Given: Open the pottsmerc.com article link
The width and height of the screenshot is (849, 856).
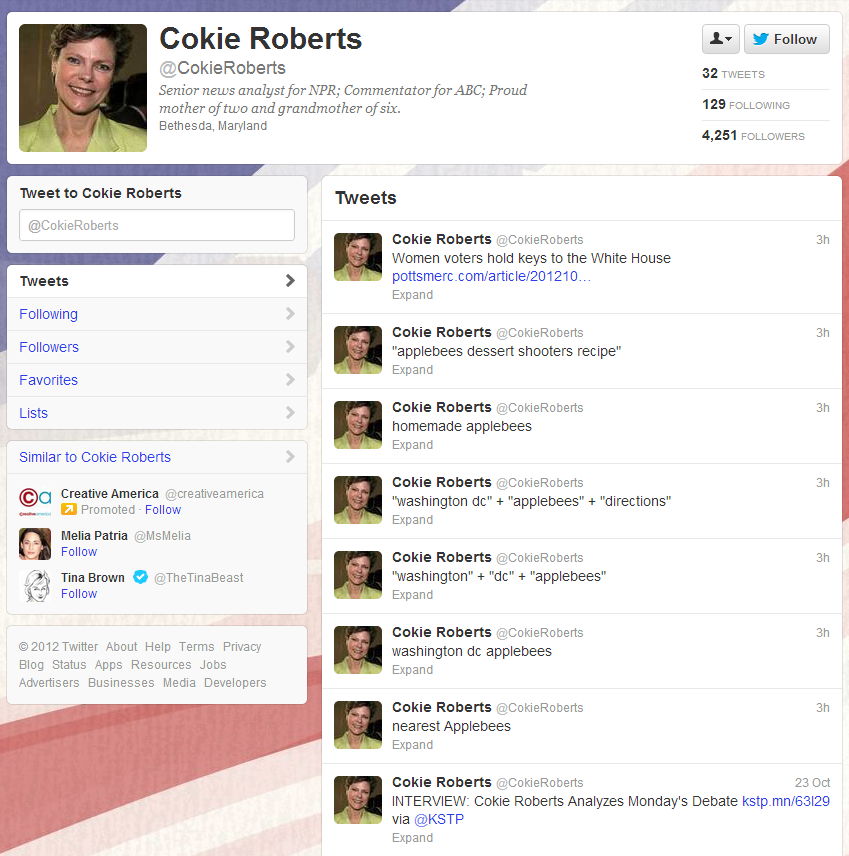Looking at the screenshot, I should coord(491,276).
